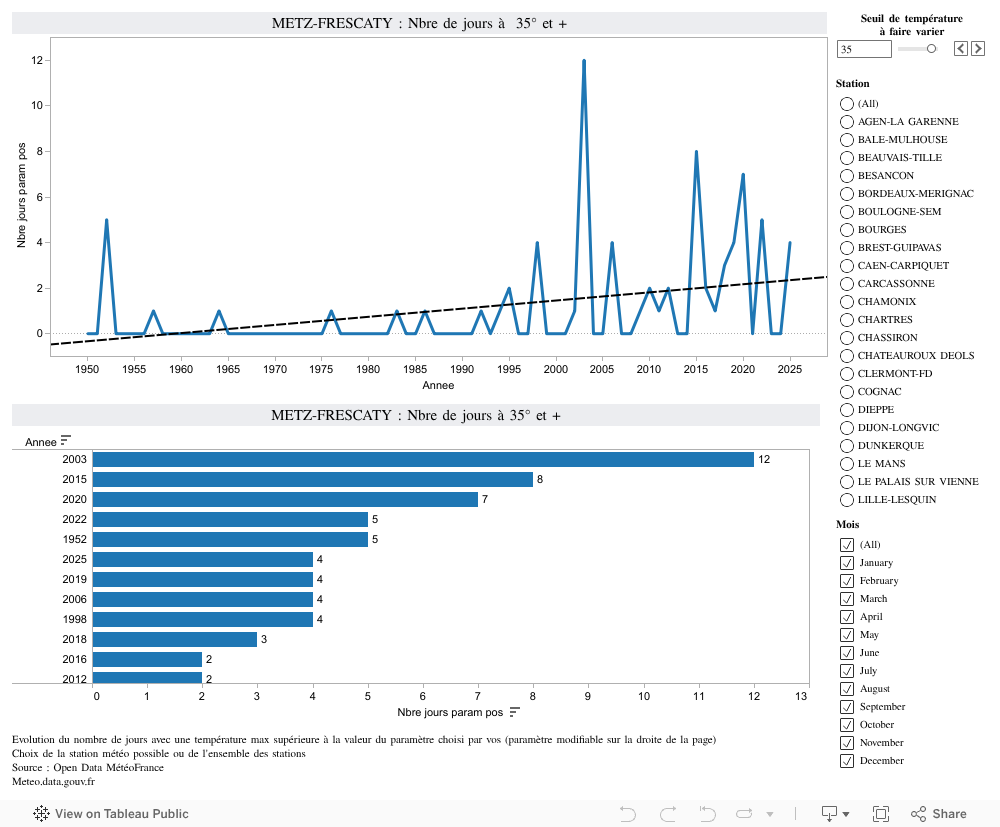Toggle the (All) months checkbox
Viewport: 1000px width, 827px height.
coord(847,545)
